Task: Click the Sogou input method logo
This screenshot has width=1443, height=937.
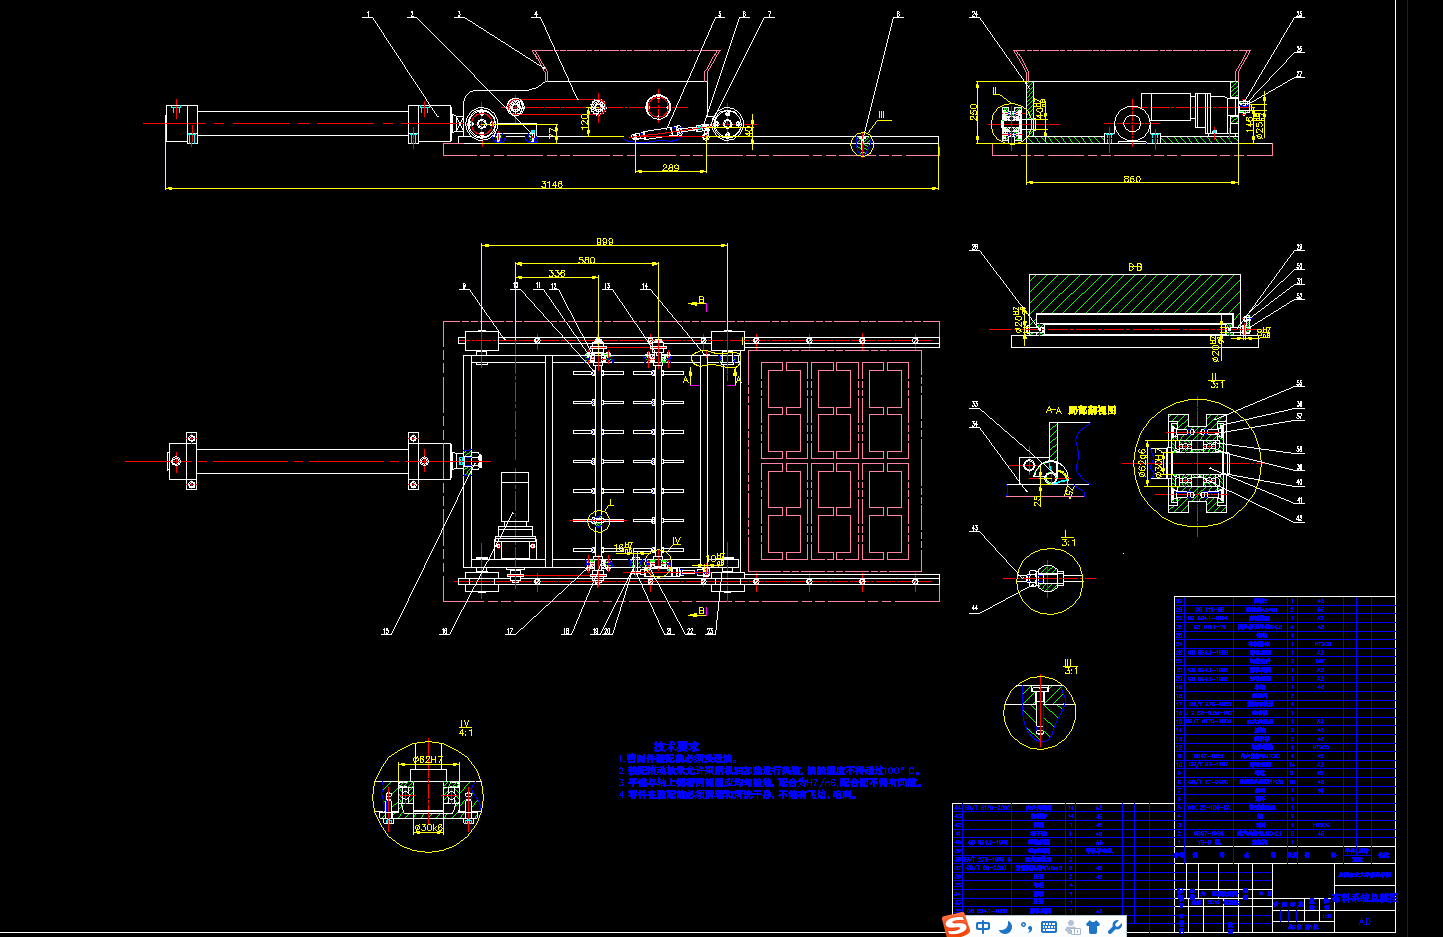Action: pos(957,926)
